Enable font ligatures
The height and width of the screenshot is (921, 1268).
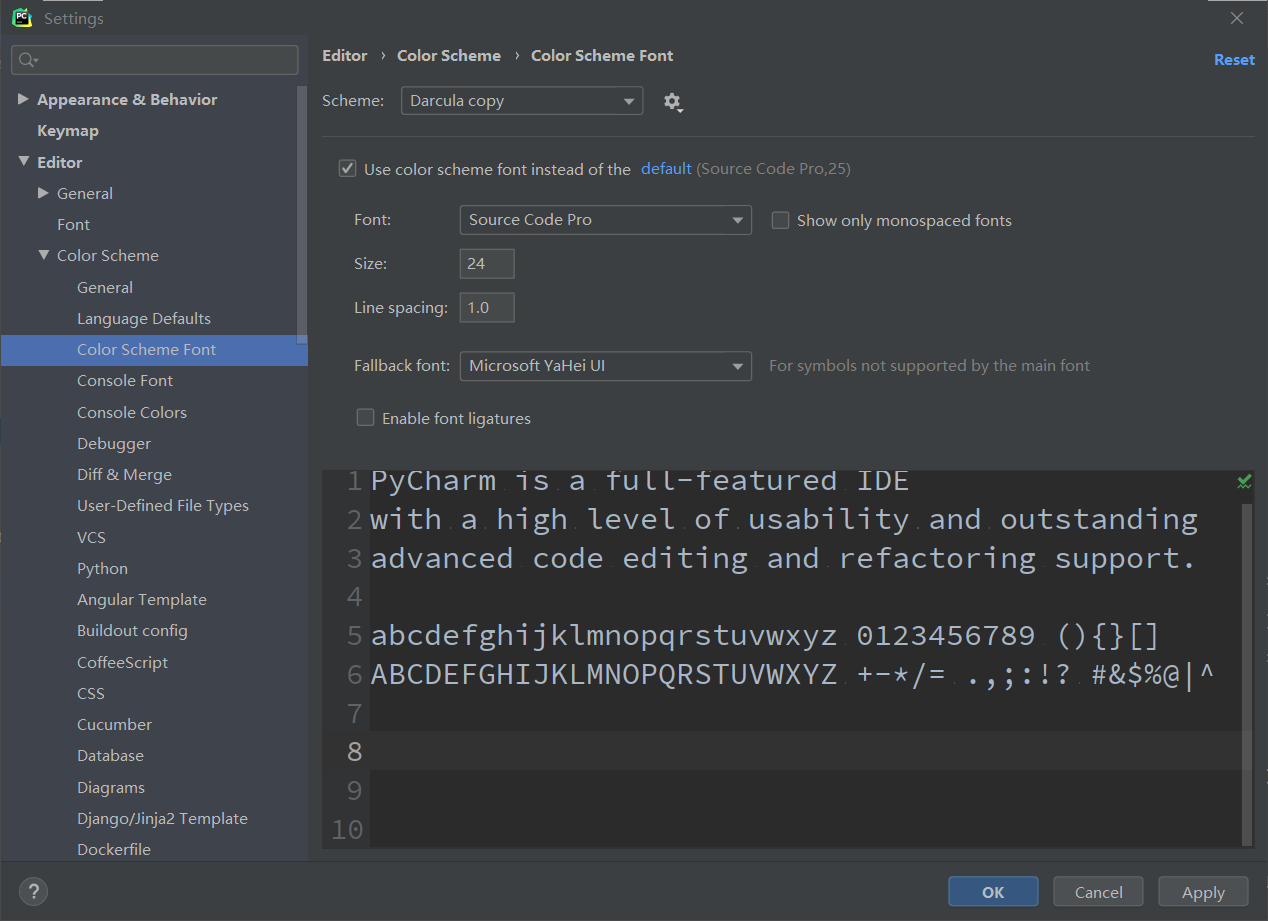[365, 418]
